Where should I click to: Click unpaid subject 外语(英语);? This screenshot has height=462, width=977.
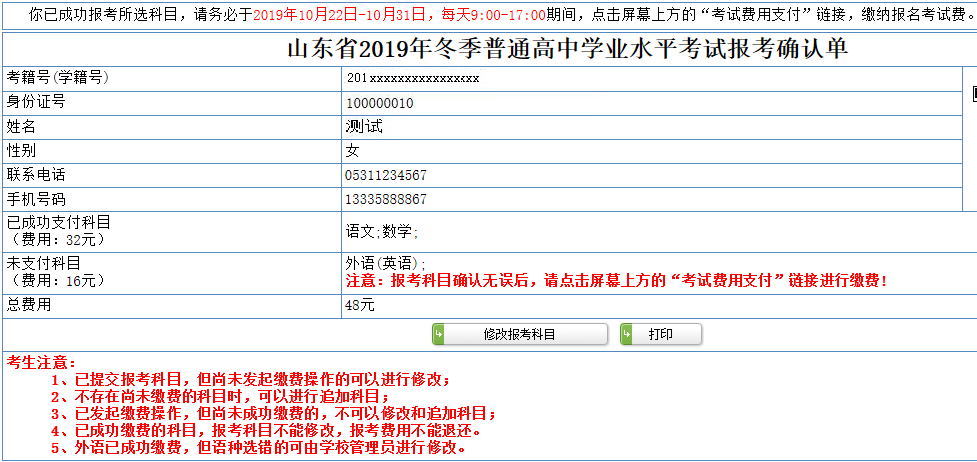click(385, 264)
